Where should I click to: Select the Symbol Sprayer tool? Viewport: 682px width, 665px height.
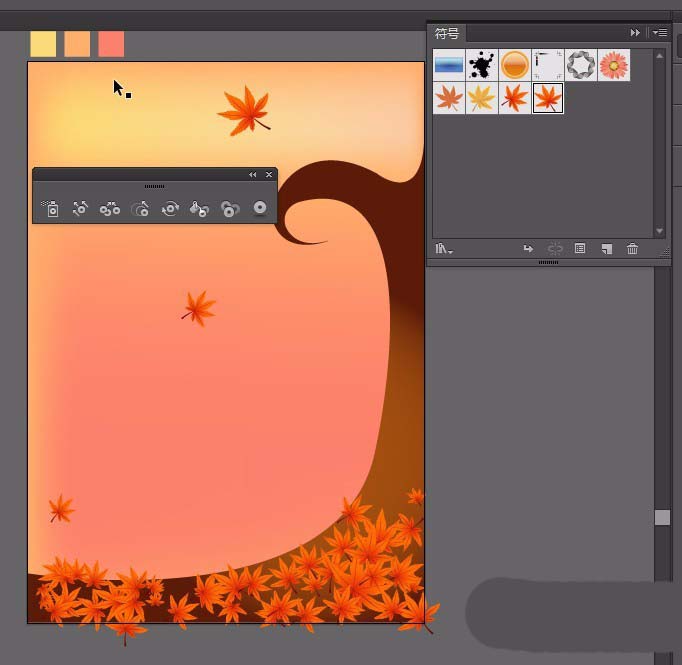[50, 208]
